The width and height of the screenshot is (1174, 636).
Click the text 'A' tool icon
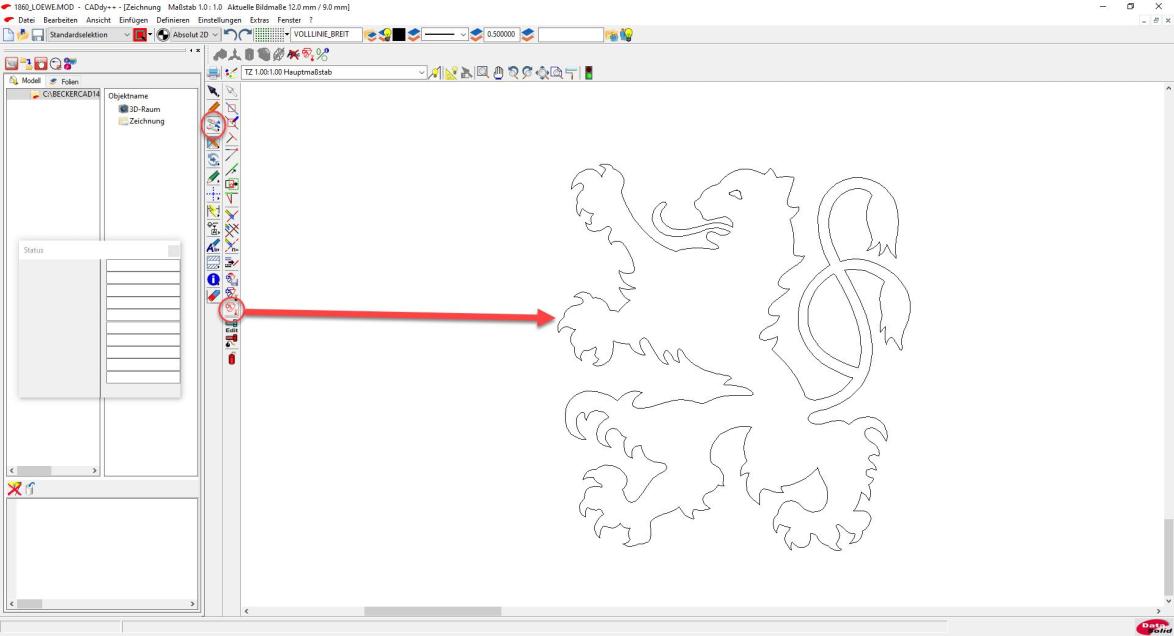tap(213, 245)
